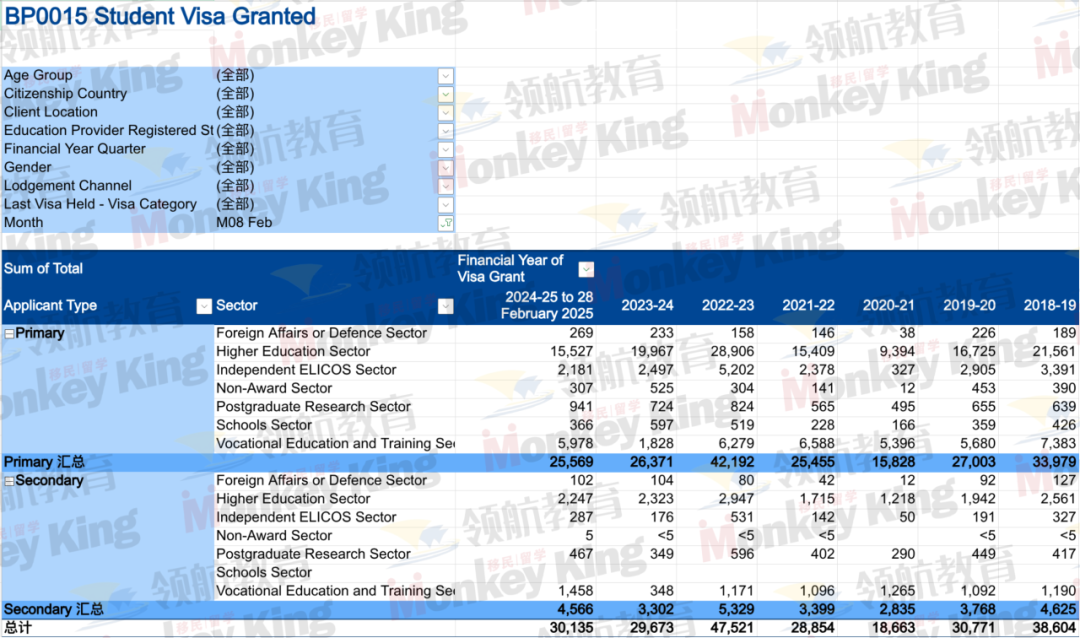Screen dimensions: 1080x638
Task: Collapse the Secondary applicant group
Action: [x=9, y=481]
